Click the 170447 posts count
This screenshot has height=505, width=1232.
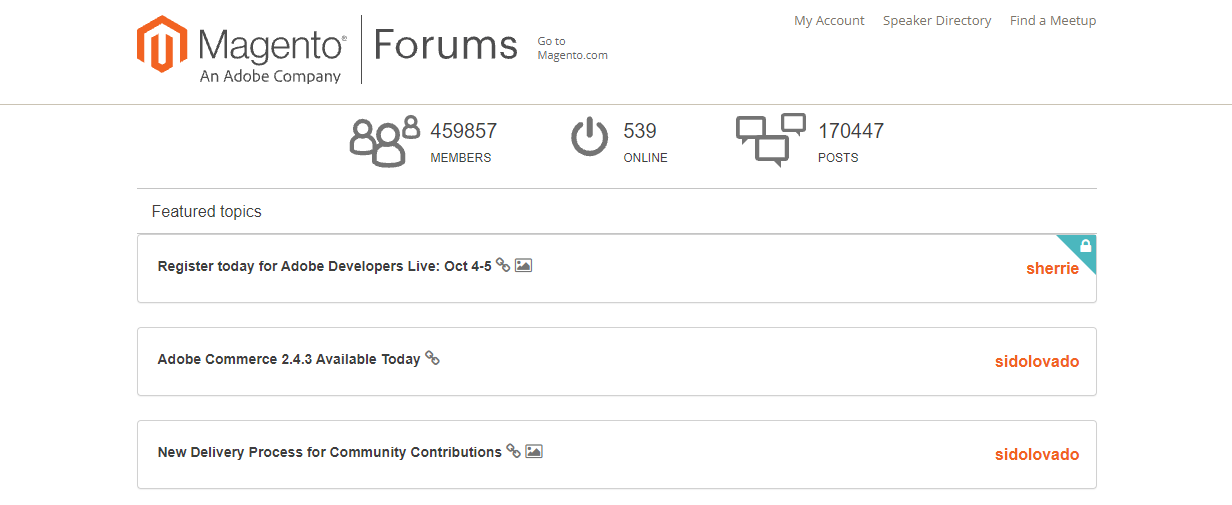pos(851,131)
